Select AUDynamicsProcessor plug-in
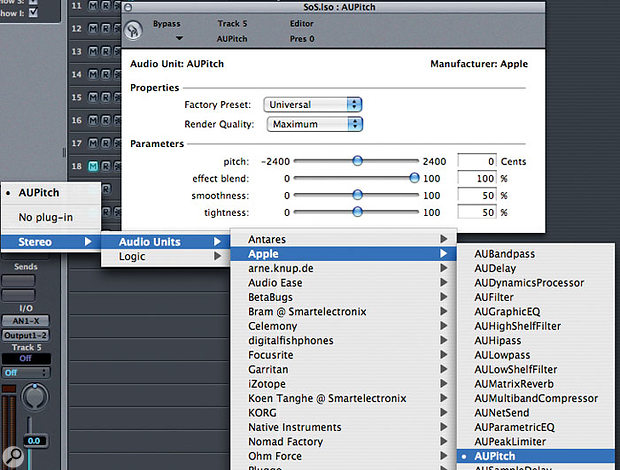The width and height of the screenshot is (620, 470). [x=536, y=283]
